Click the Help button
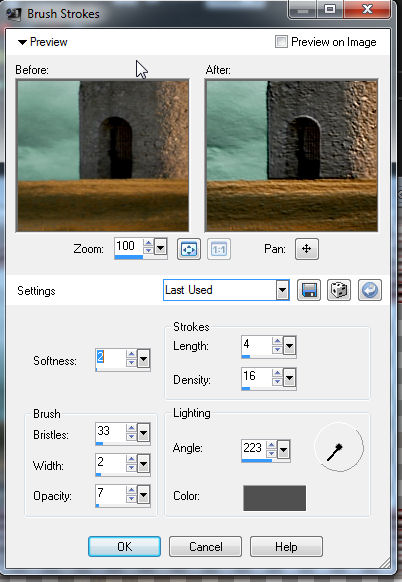Image resolution: width=402 pixels, height=582 pixels. [286, 546]
